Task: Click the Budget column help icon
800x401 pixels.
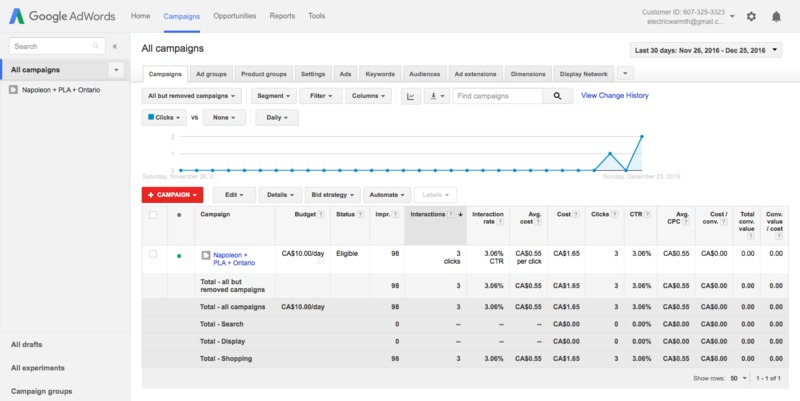Action: (x=319, y=215)
